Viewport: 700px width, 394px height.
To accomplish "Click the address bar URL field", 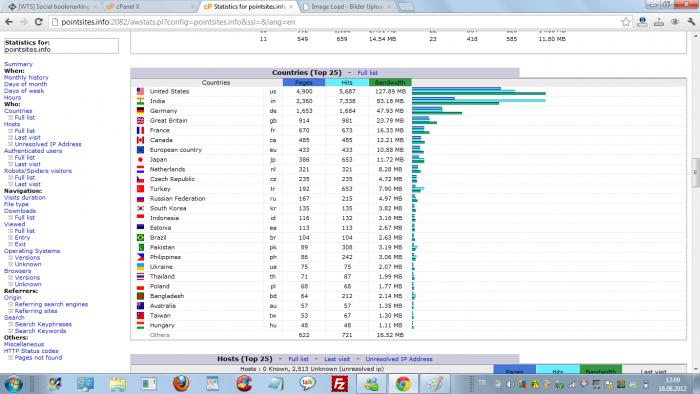I will [x=335, y=21].
